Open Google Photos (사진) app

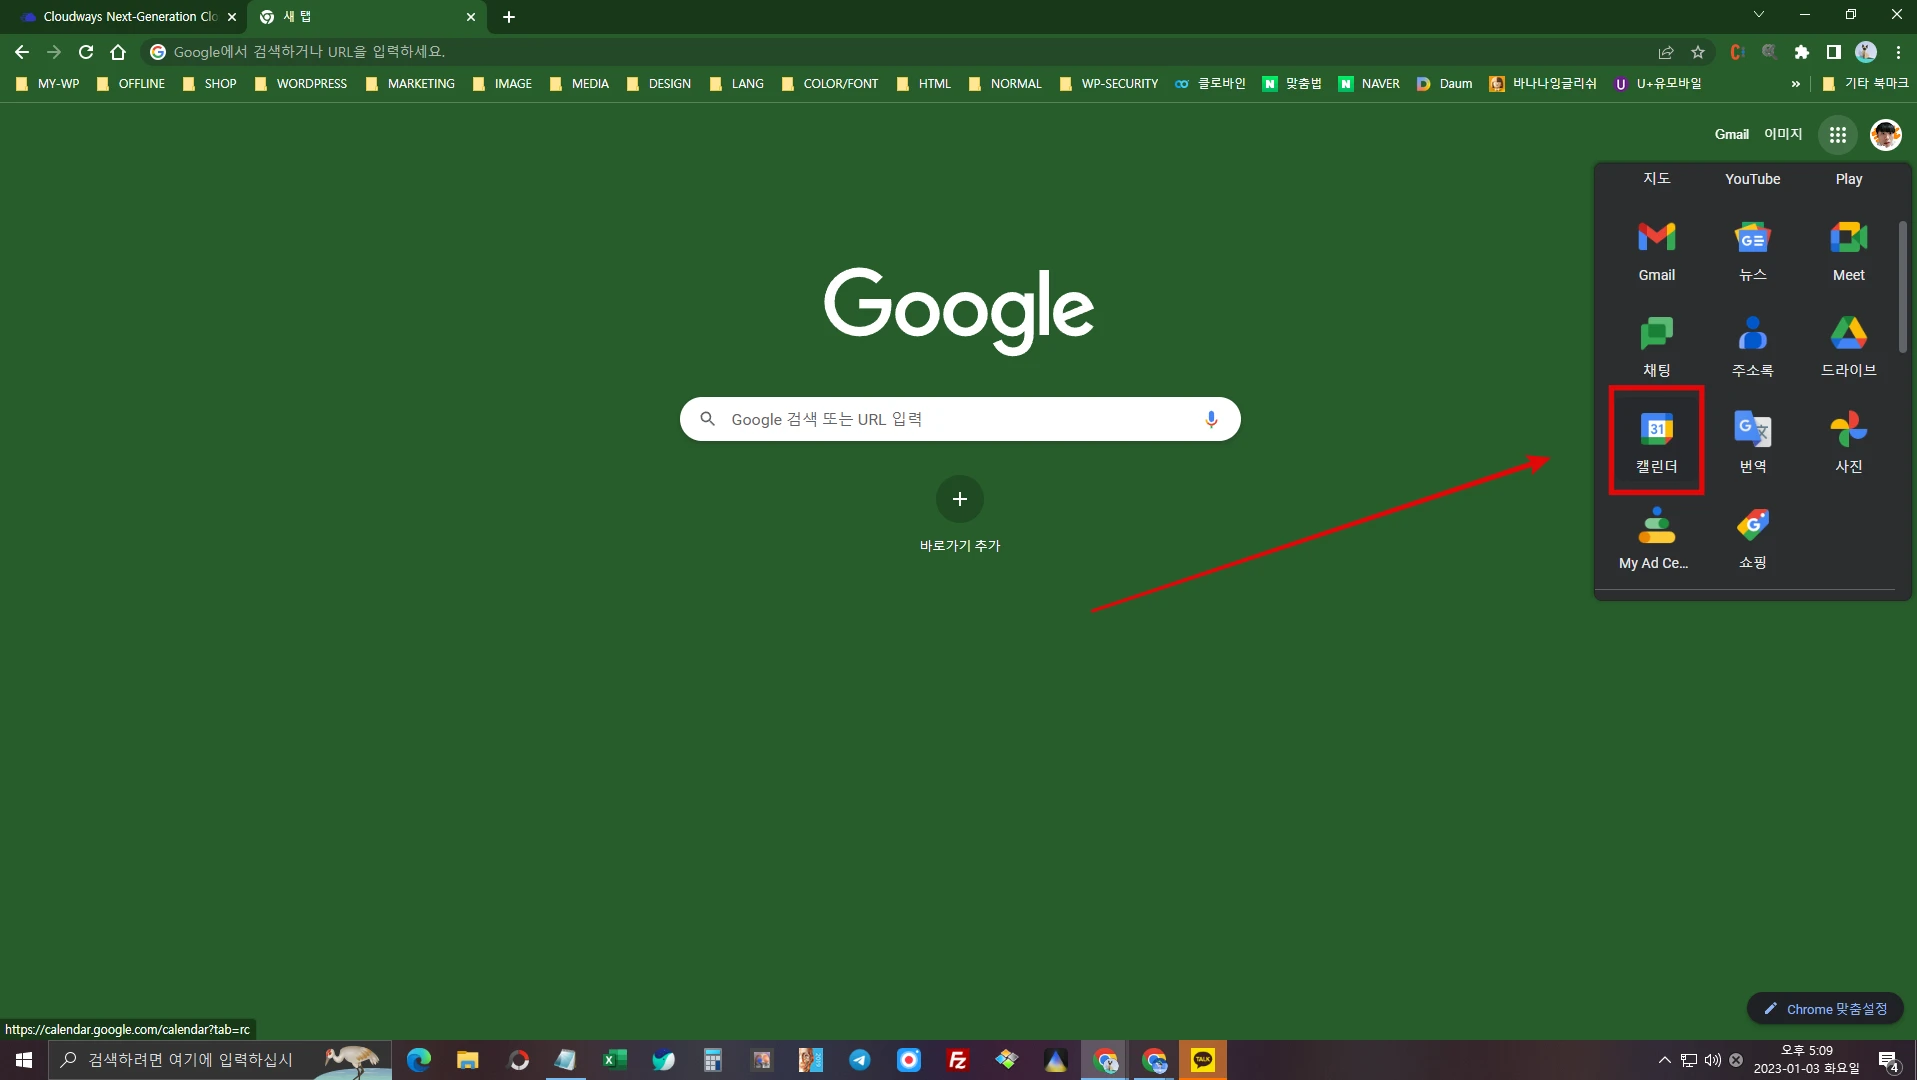coord(1848,443)
